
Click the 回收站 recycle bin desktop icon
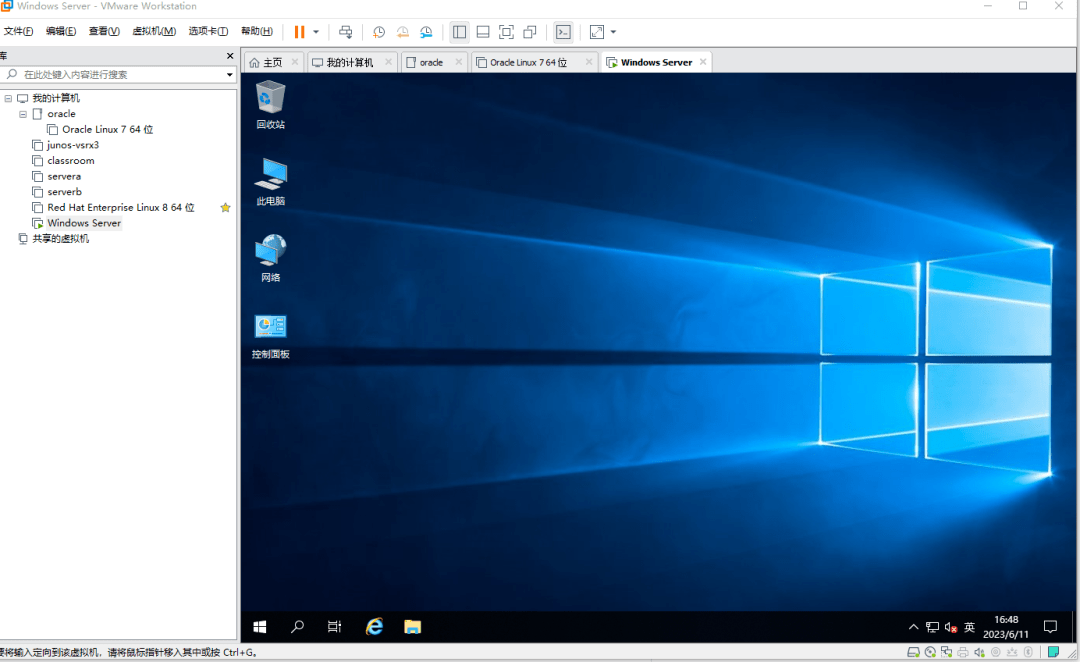(x=271, y=105)
